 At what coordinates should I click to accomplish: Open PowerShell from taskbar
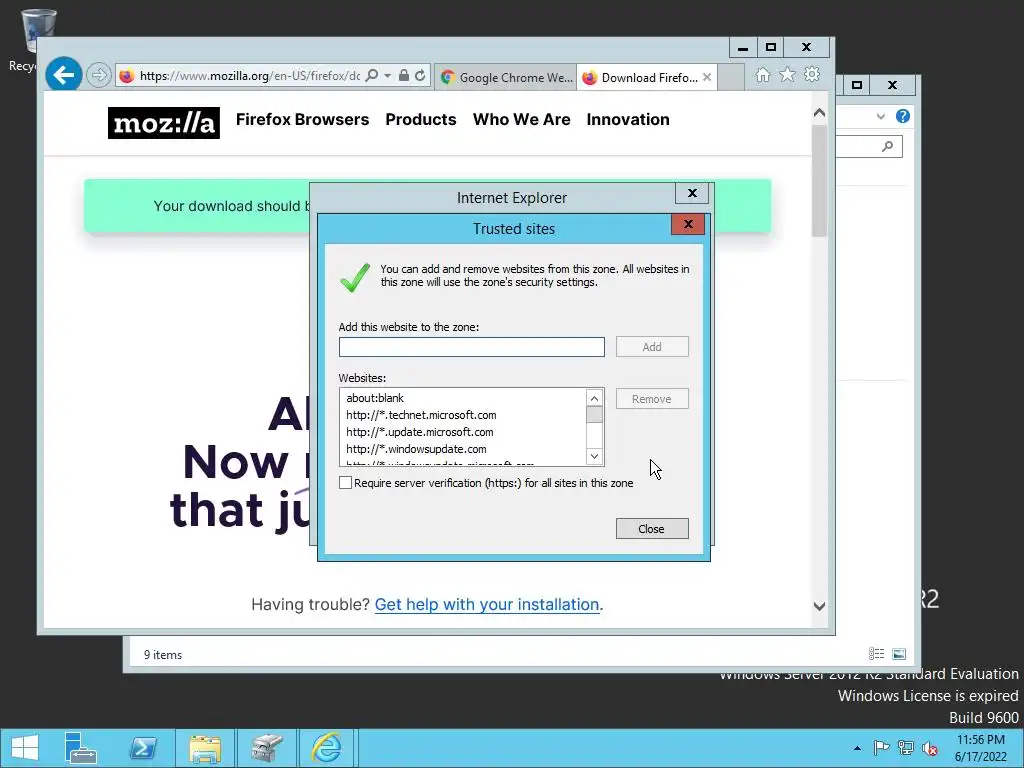pyautogui.click(x=142, y=748)
